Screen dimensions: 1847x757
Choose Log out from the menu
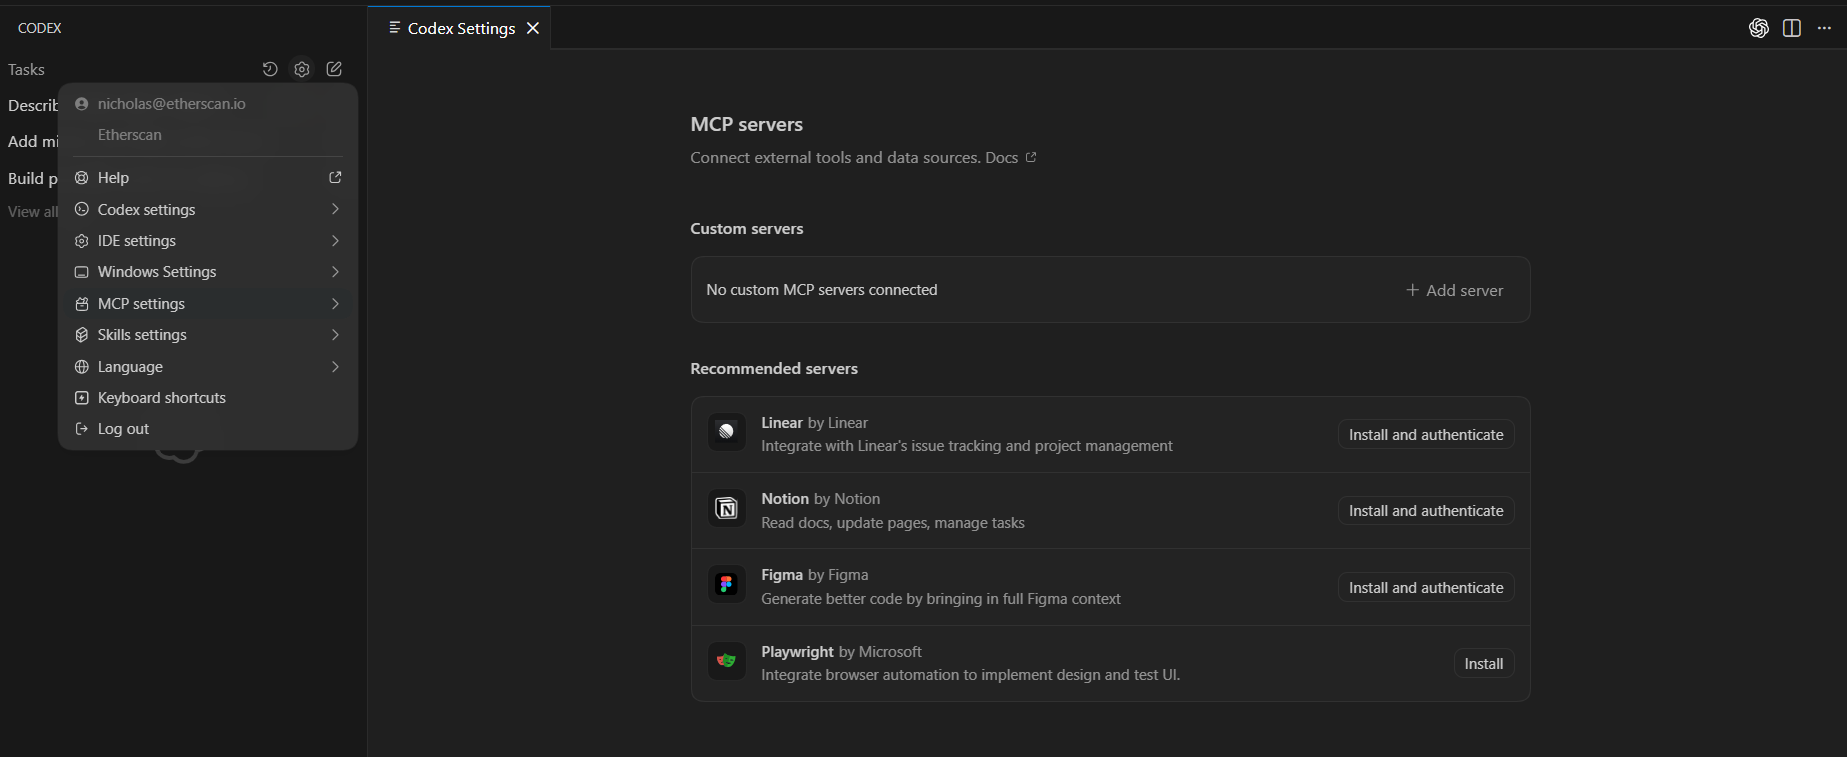[x=208, y=429]
